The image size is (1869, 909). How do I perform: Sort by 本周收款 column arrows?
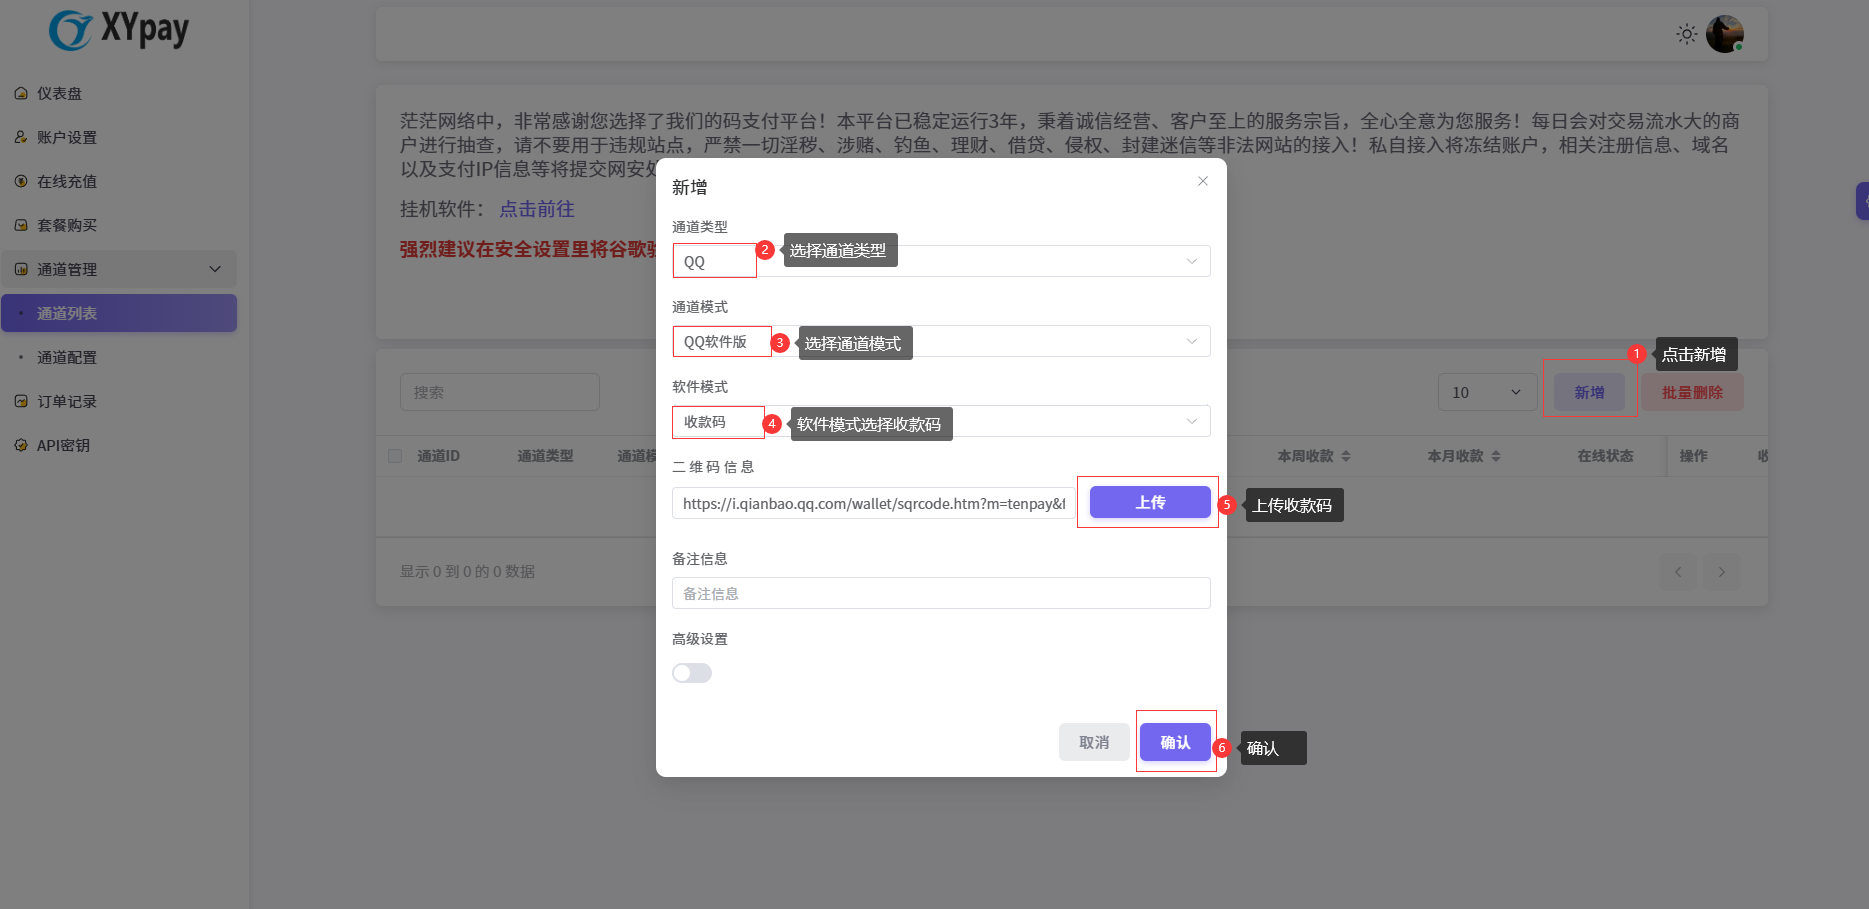(x=1346, y=456)
